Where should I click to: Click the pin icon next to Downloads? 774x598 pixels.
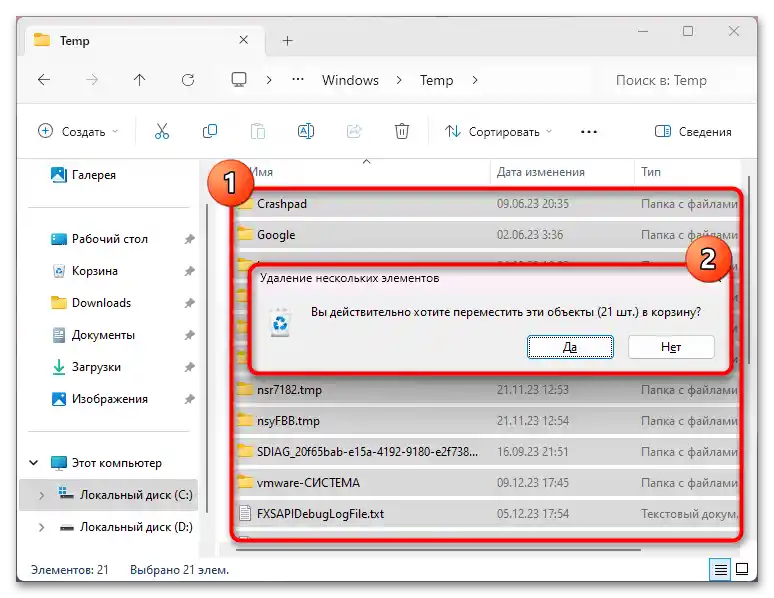(x=190, y=303)
